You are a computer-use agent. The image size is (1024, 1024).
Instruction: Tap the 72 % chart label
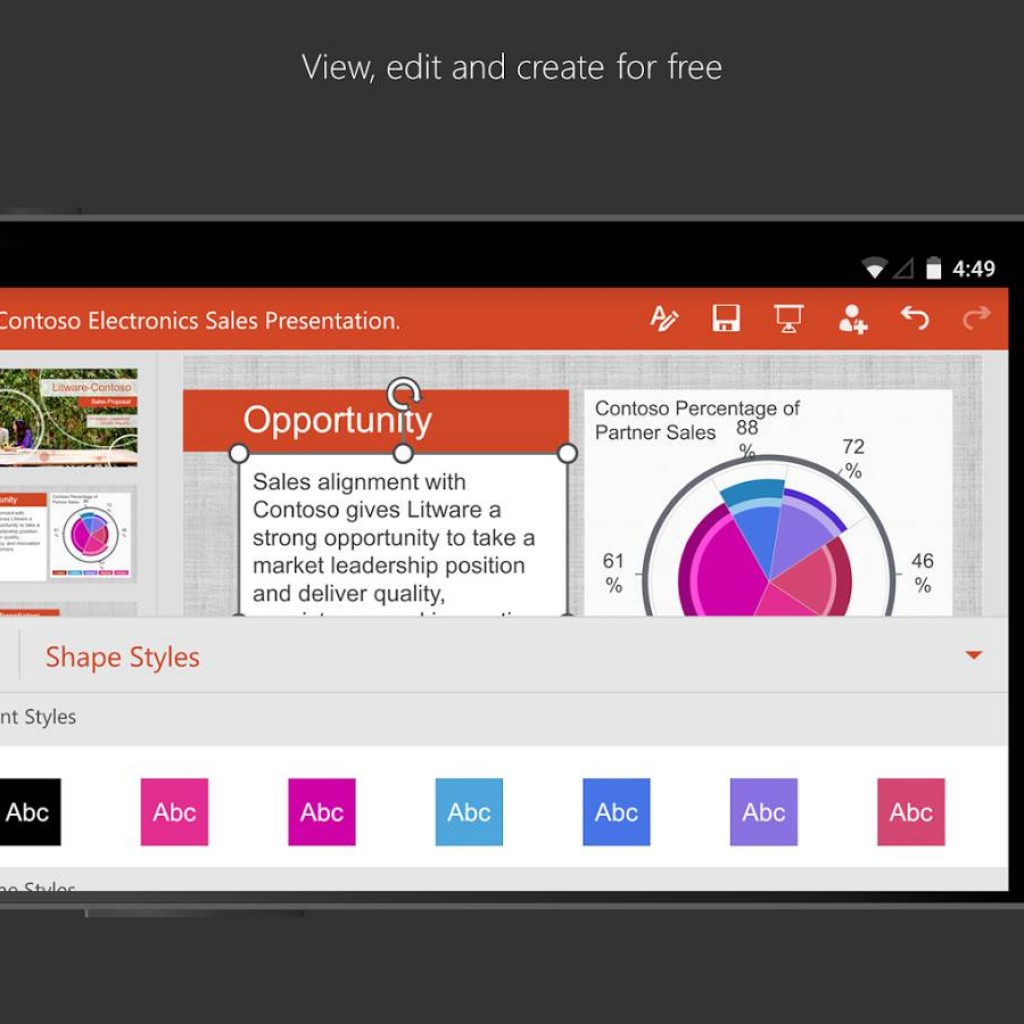point(853,458)
